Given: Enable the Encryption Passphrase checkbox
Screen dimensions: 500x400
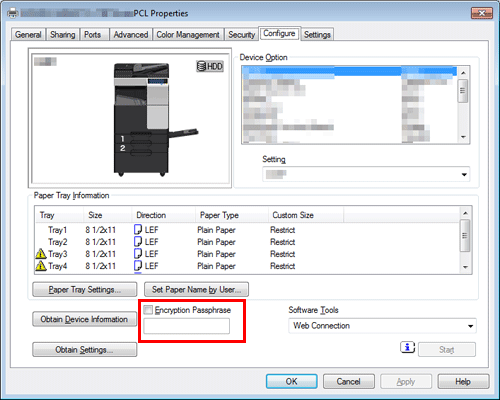Looking at the screenshot, I should [148, 310].
